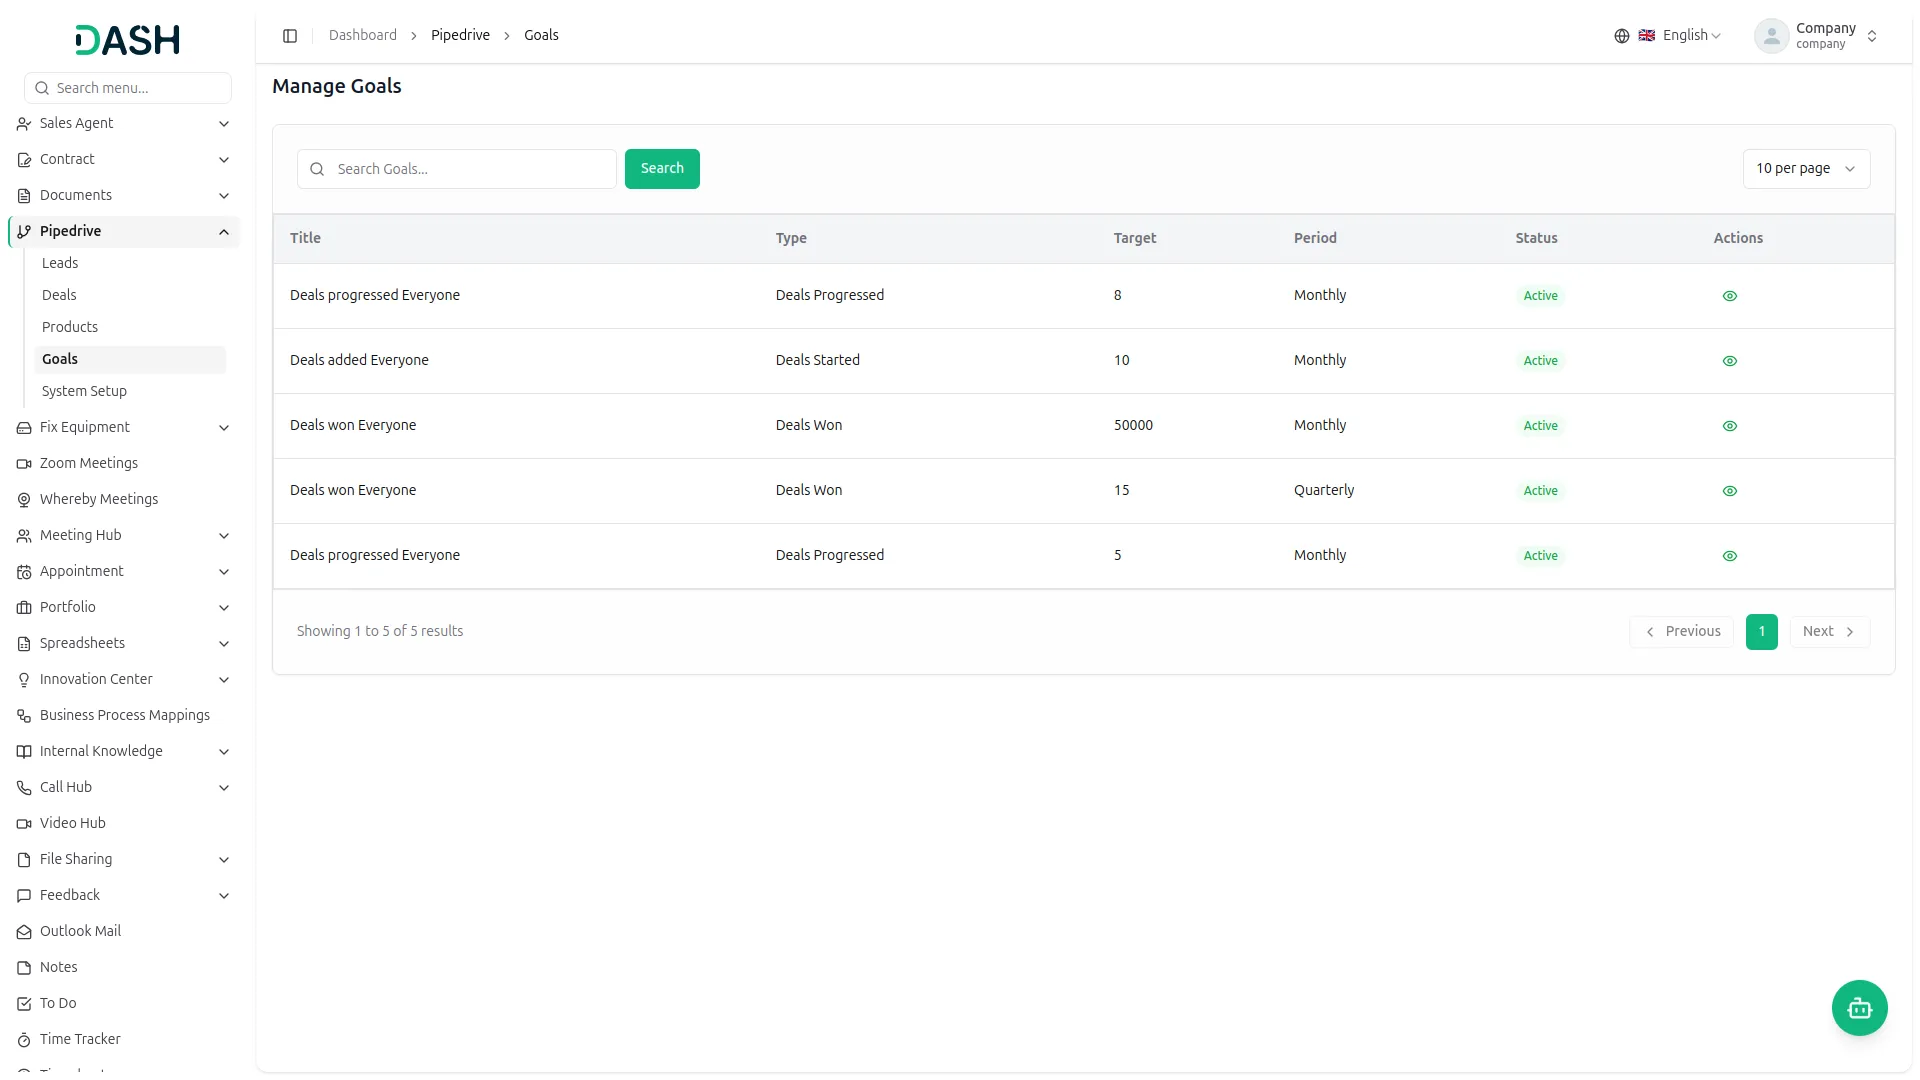Click the Notes file icon
Image resolution: width=1920 pixels, height=1080 pixels.
(x=24, y=968)
